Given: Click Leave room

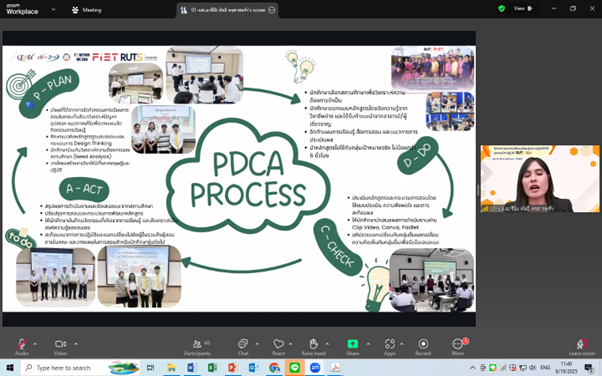Looking at the screenshot, I should coord(582,346).
